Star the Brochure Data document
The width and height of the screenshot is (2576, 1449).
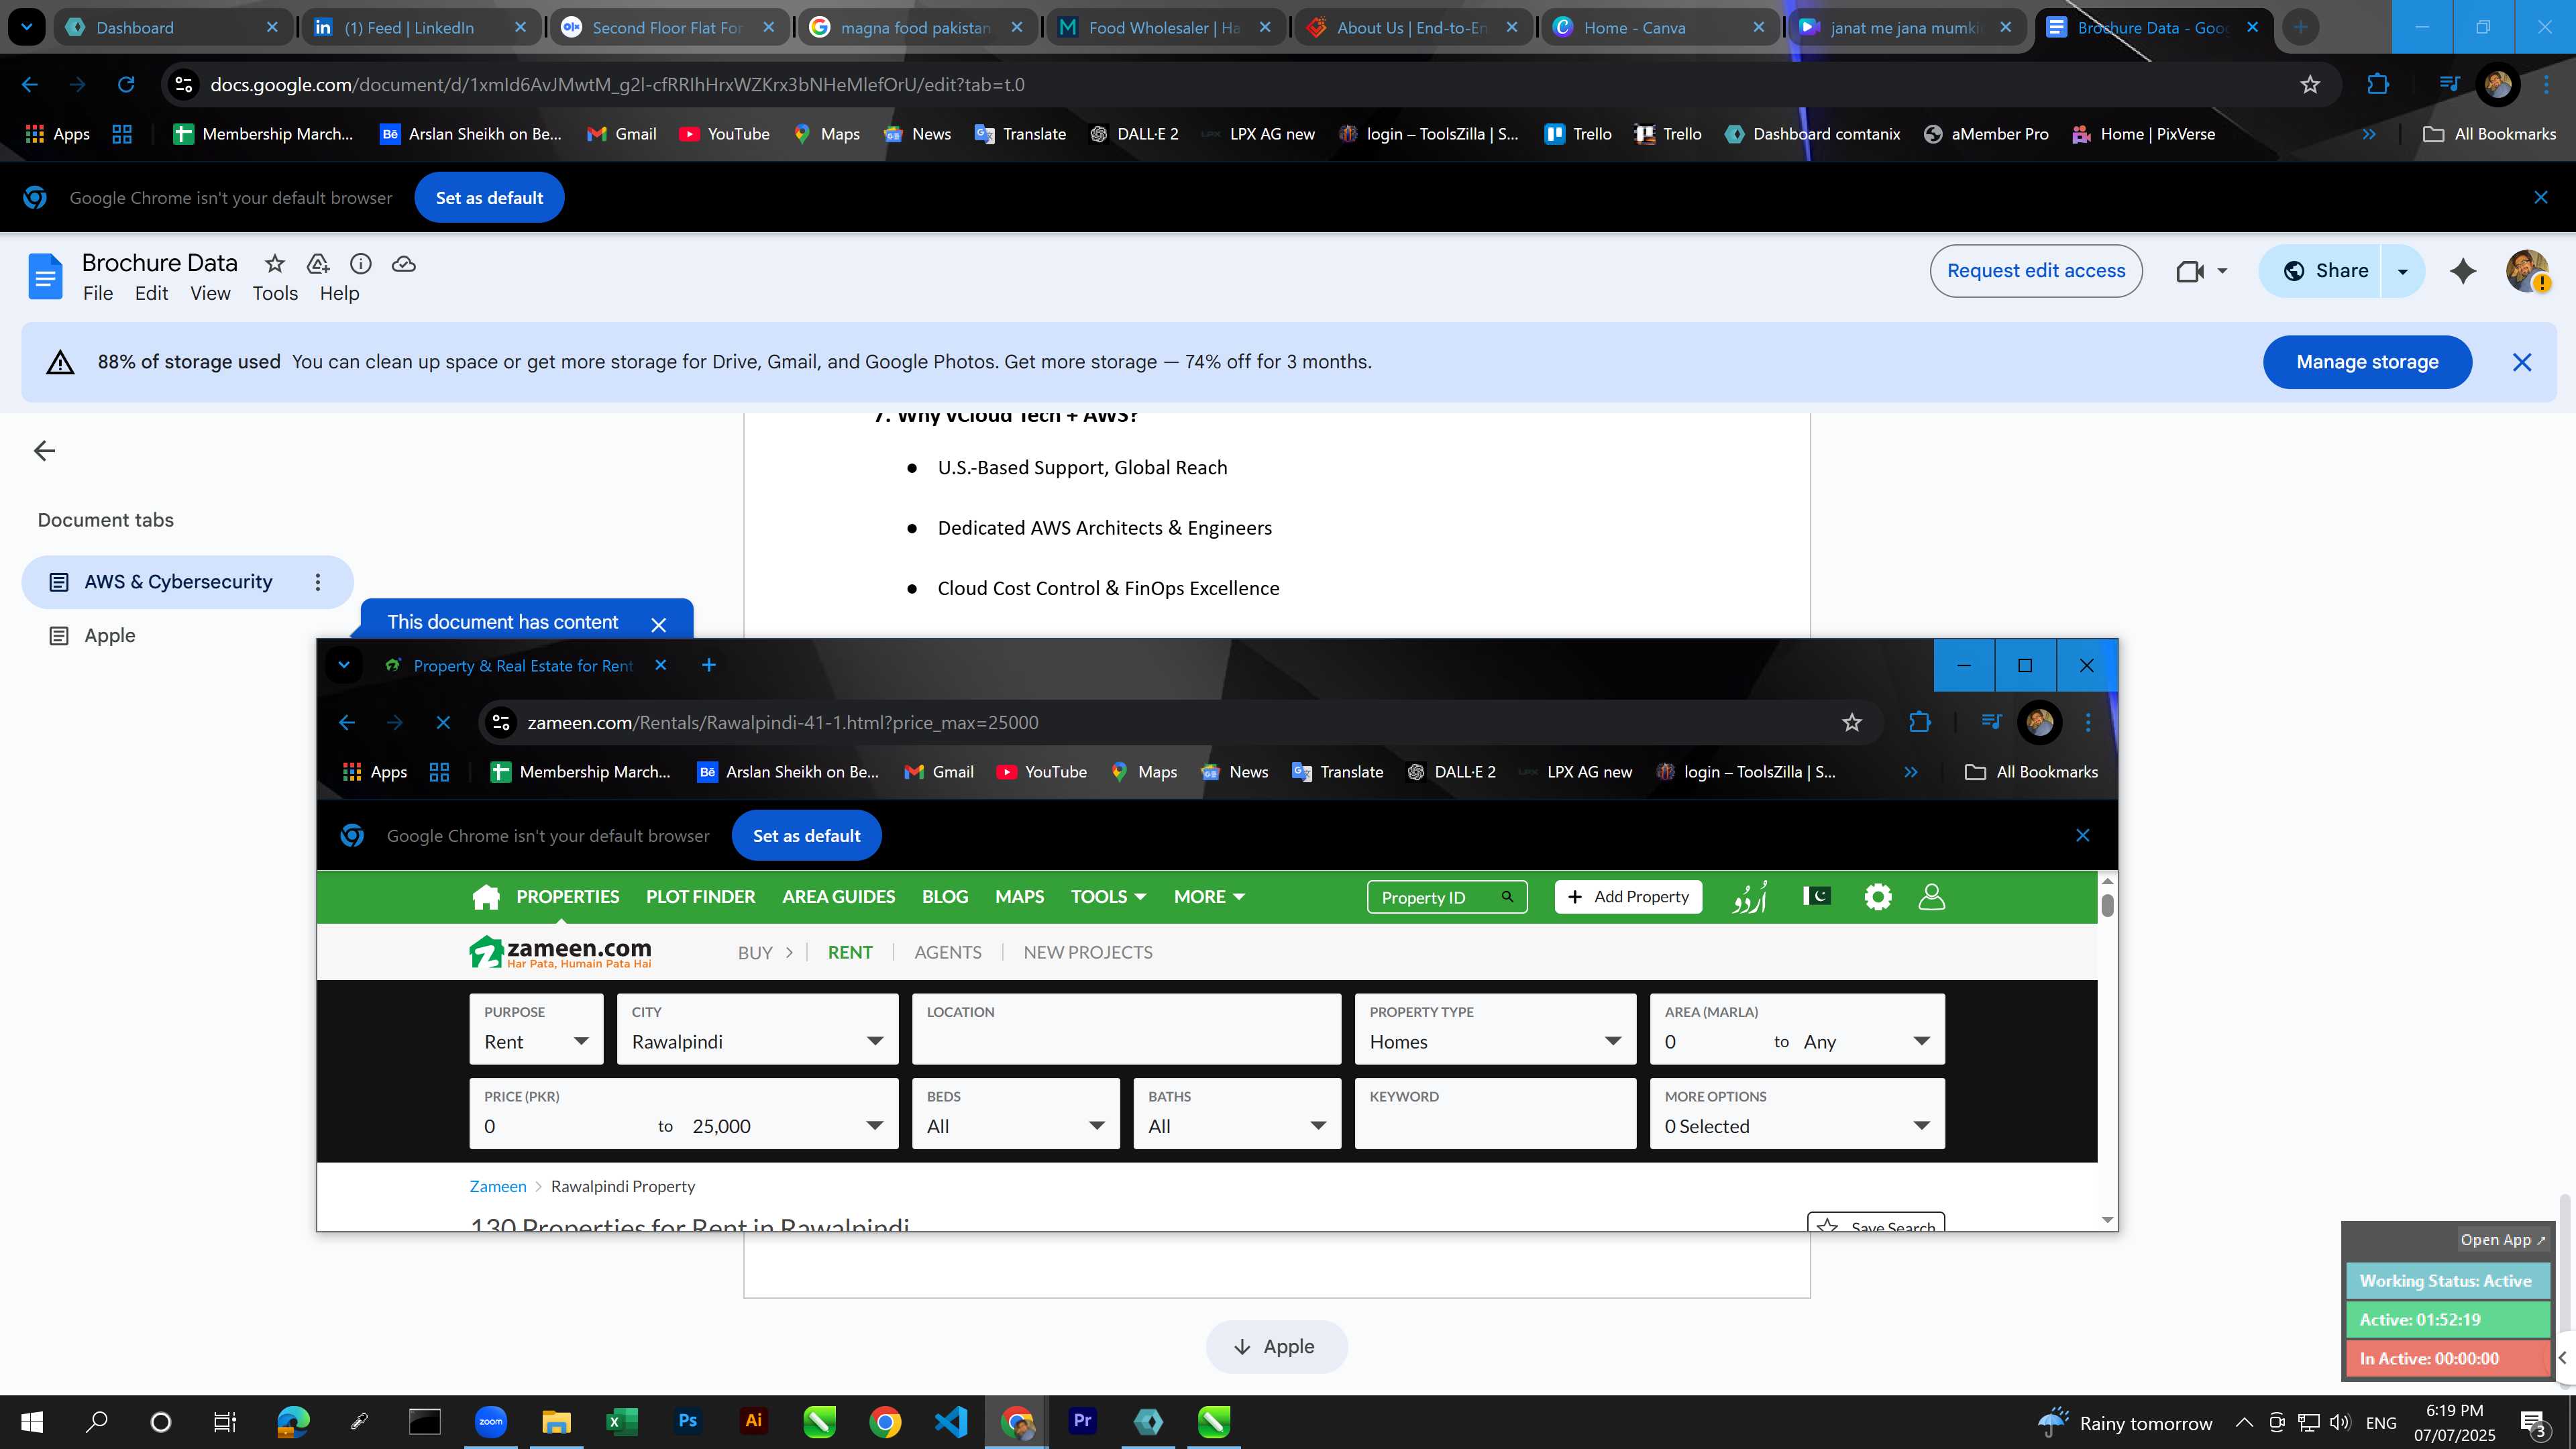tap(274, 264)
